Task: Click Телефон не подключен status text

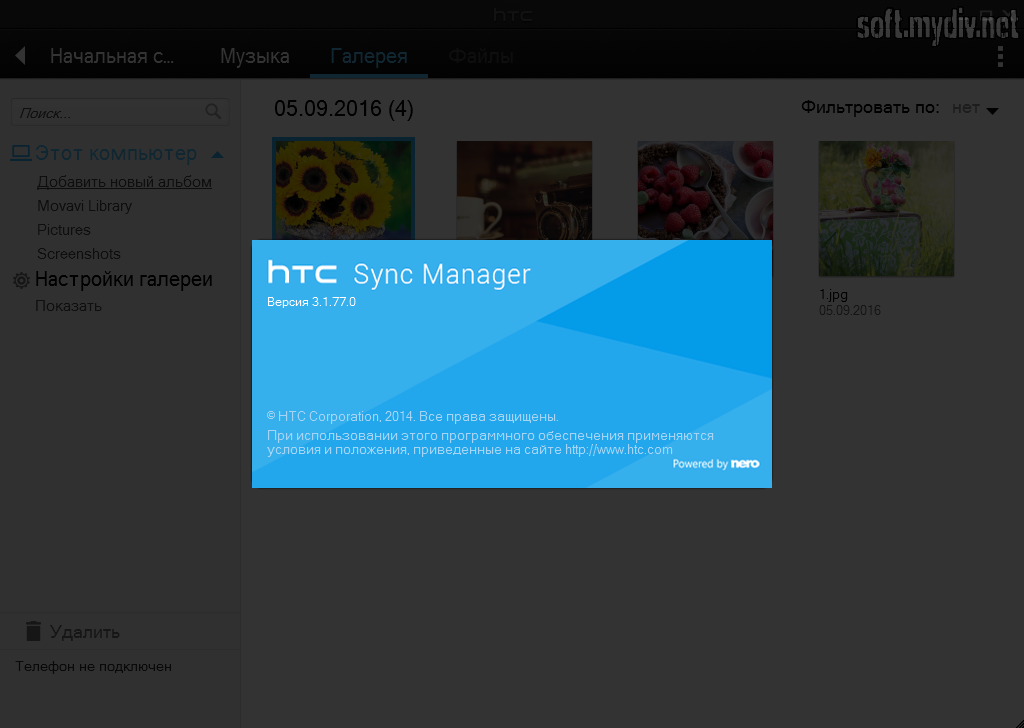Action: [93, 667]
